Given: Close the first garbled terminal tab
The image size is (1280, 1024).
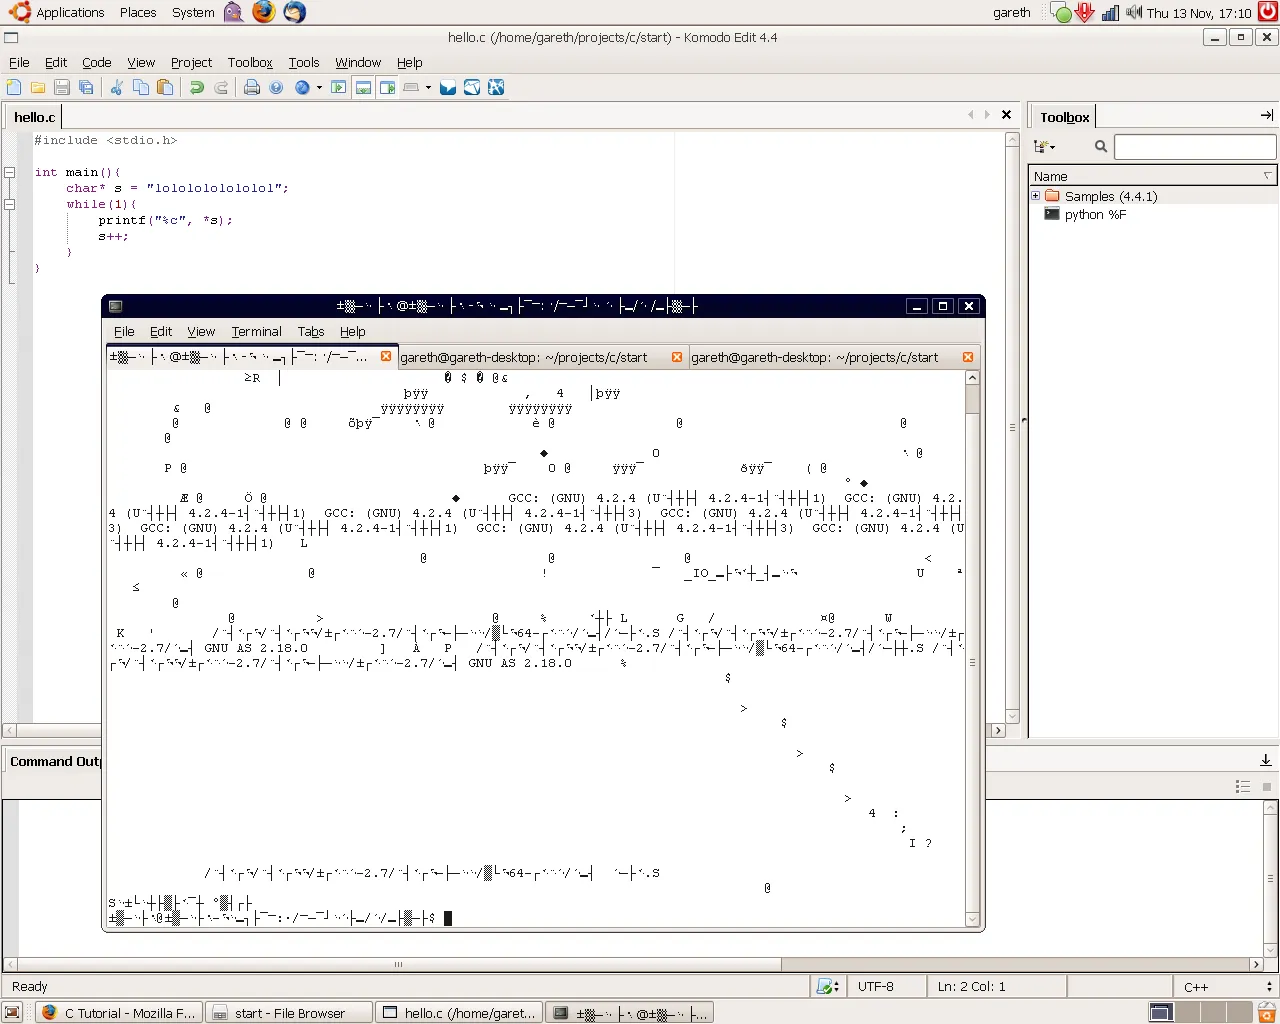Looking at the screenshot, I should click(386, 356).
